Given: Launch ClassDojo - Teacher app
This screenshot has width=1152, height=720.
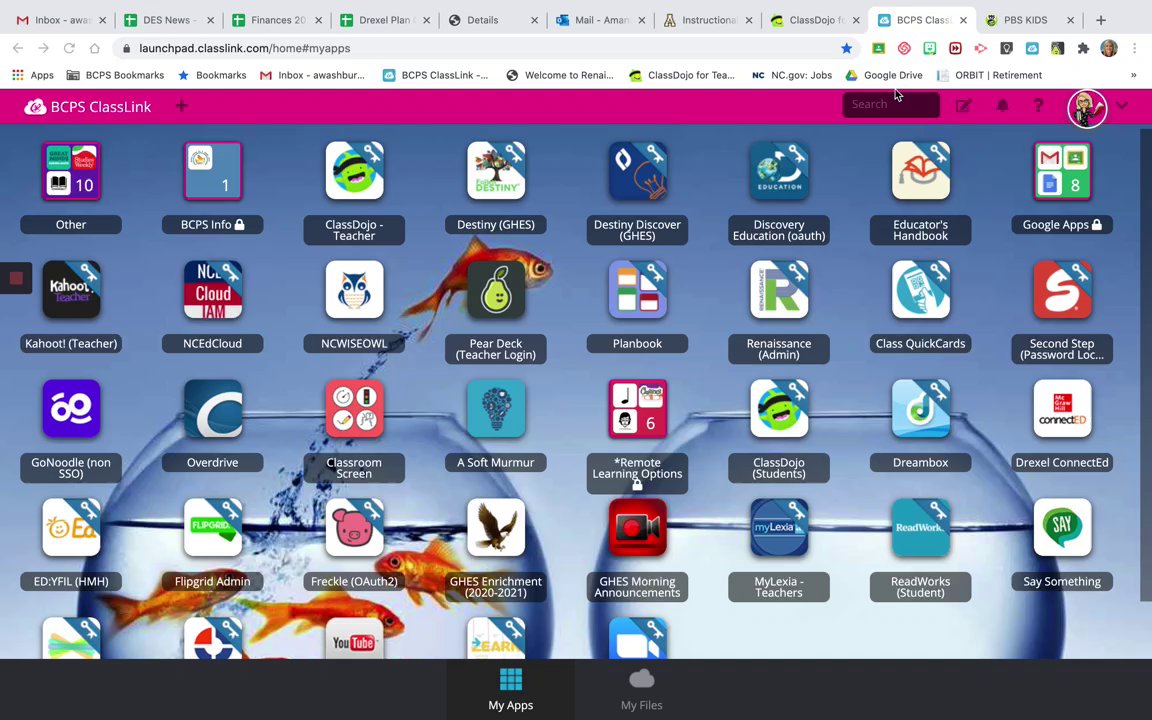Looking at the screenshot, I should [354, 171].
